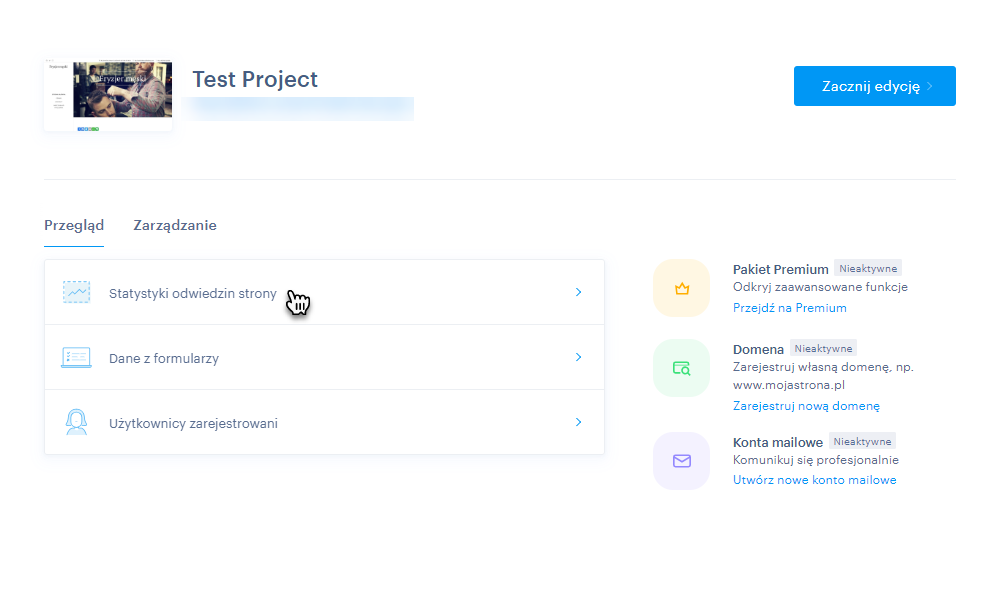The height and width of the screenshot is (598, 984).
Task: Follow the Utwórz nowe konto mailowe link
Action: click(815, 480)
